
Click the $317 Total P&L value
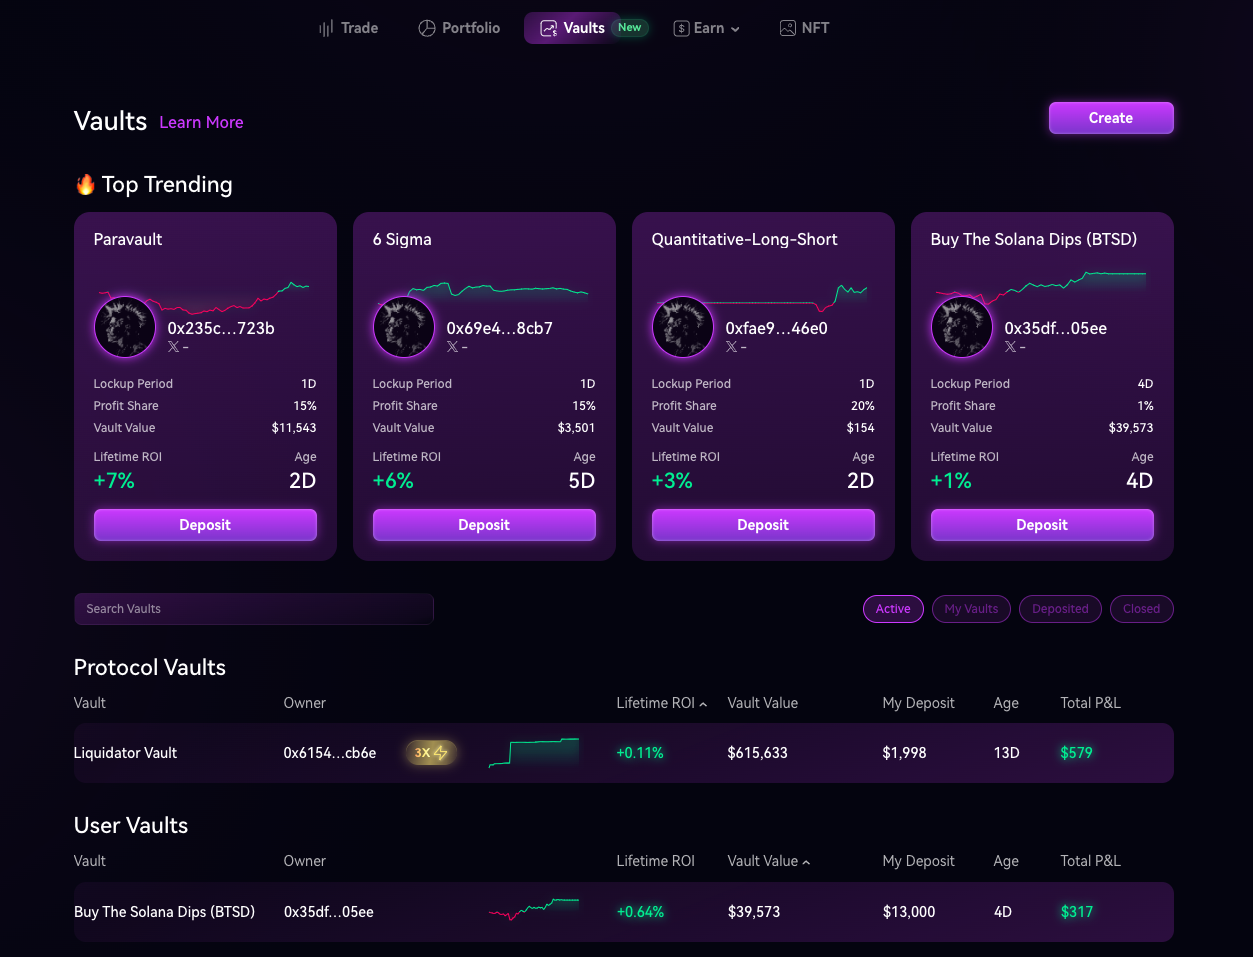1076,912
